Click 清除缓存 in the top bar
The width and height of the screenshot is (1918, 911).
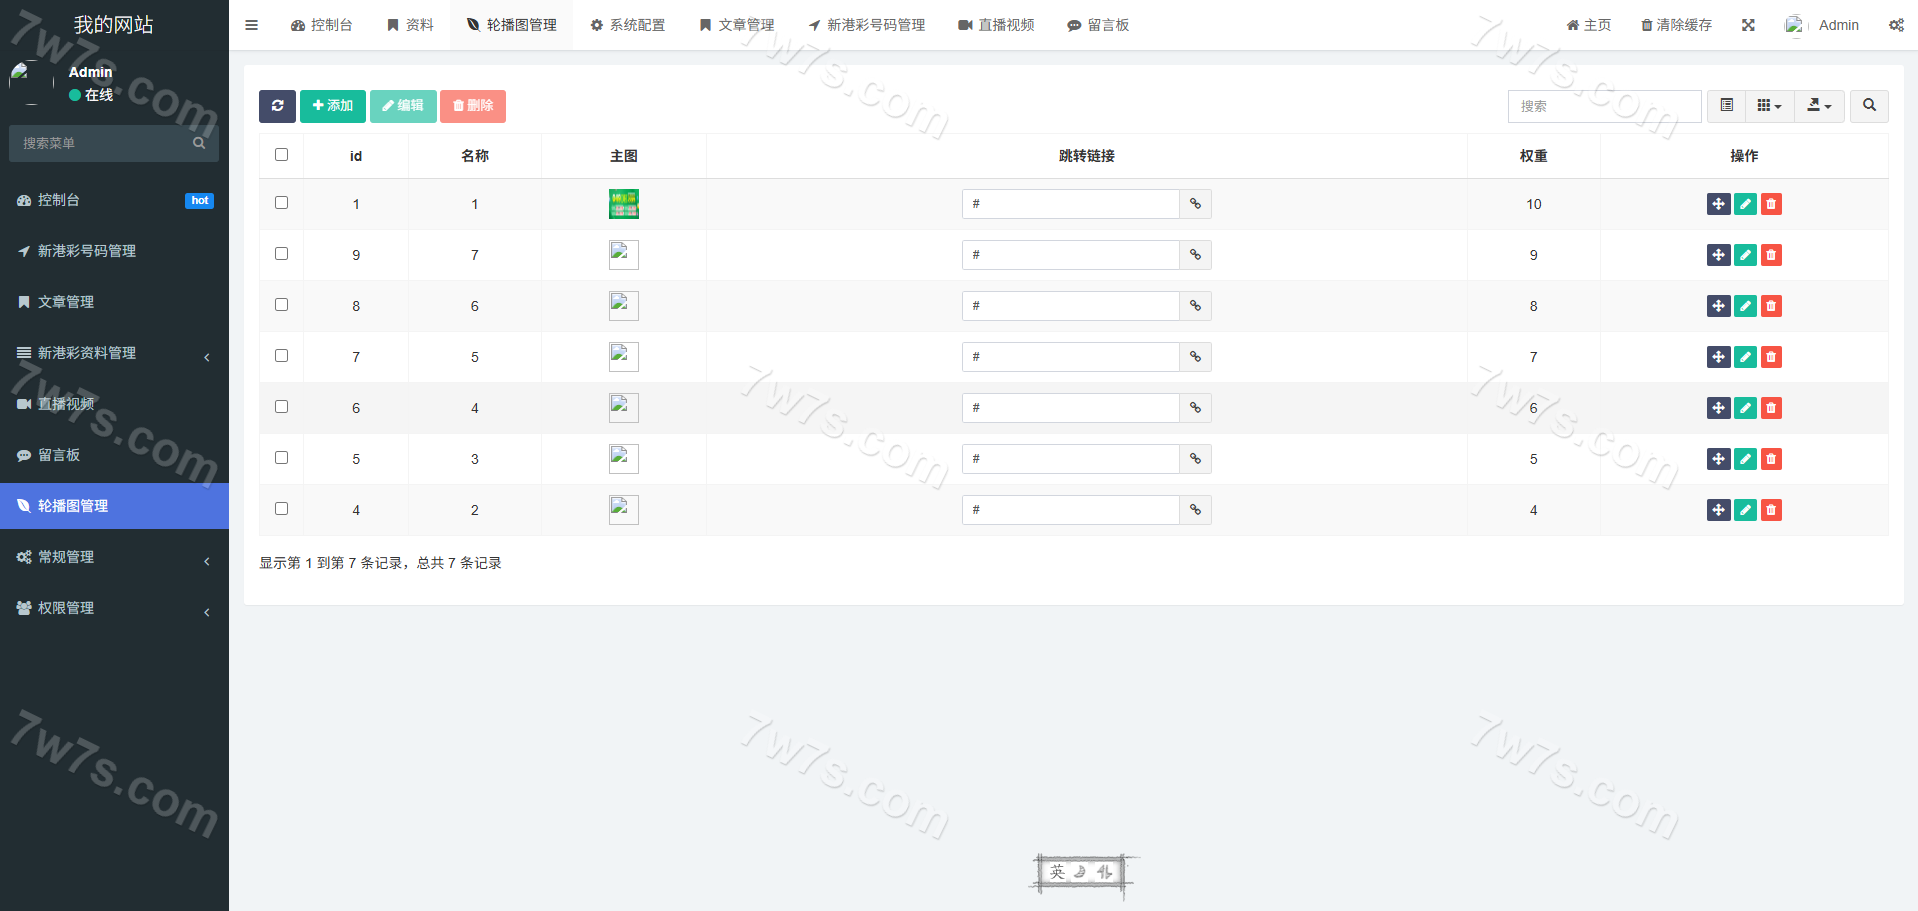[1676, 25]
